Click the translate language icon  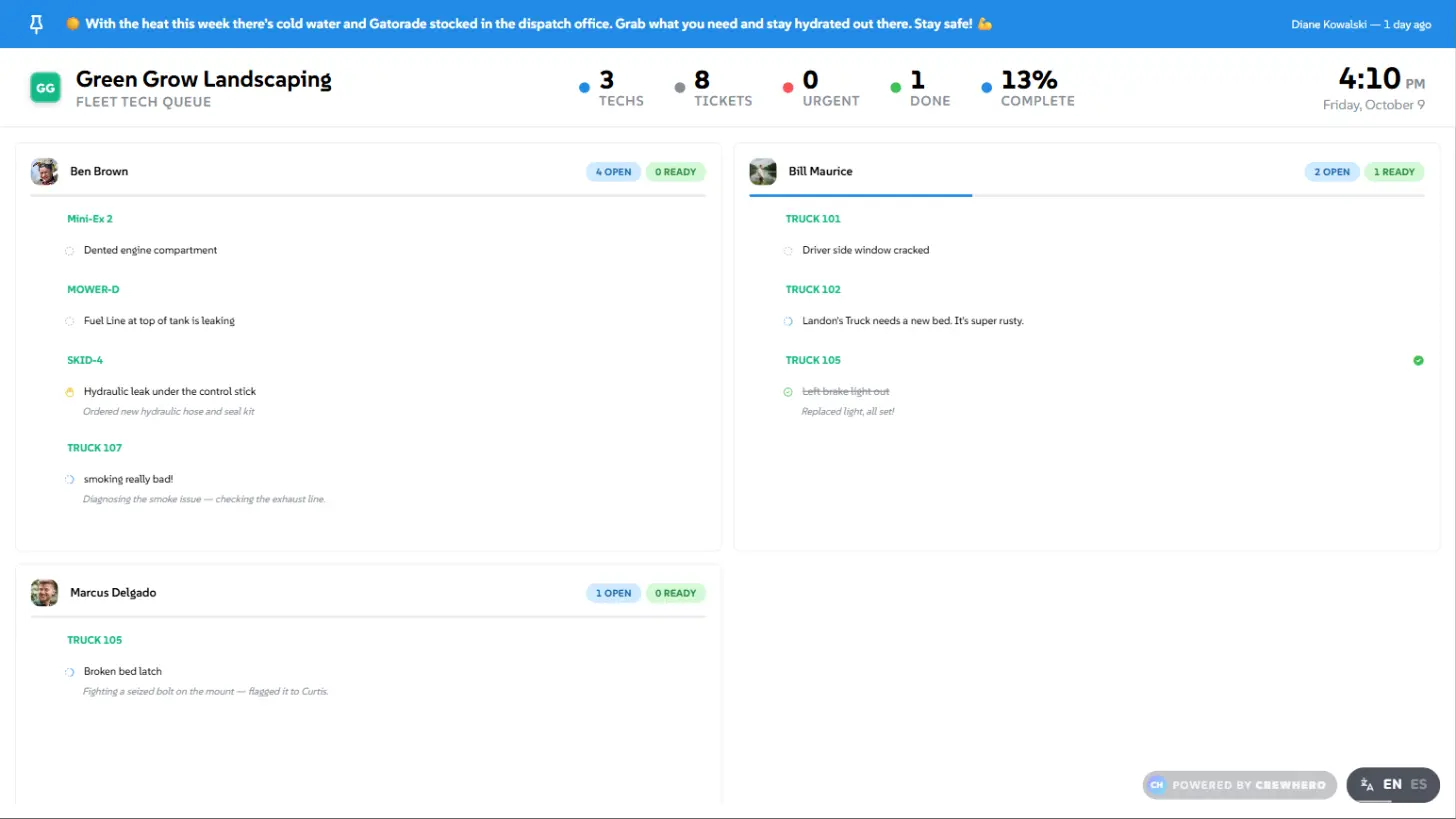coord(1365,785)
